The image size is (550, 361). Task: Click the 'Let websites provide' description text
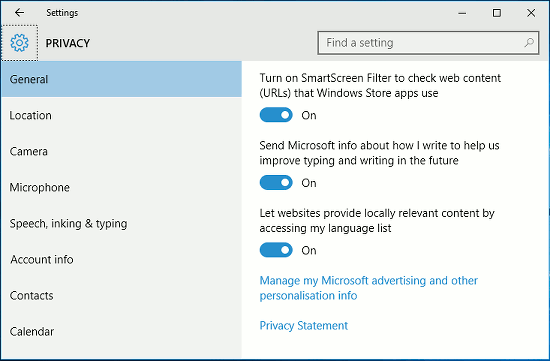(x=377, y=221)
